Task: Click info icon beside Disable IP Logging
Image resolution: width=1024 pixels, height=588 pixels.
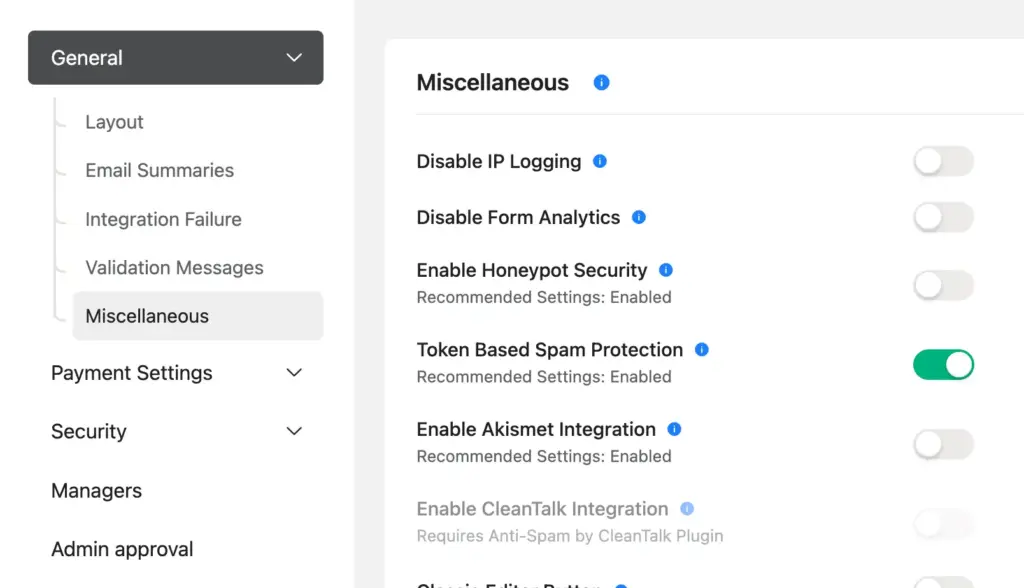Action: [x=600, y=161]
